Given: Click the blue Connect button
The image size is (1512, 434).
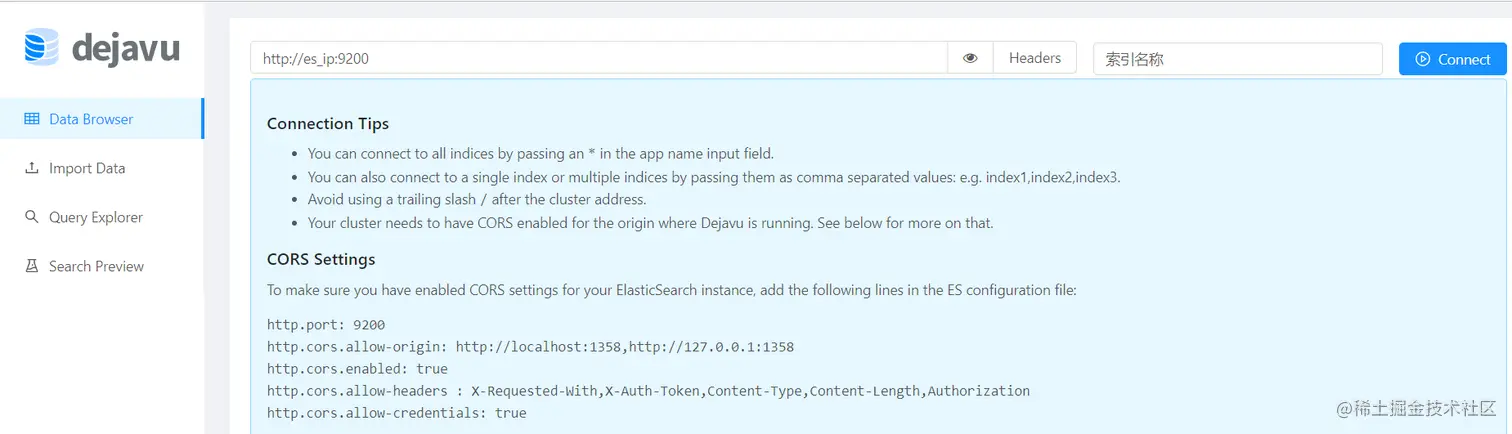Looking at the screenshot, I should pos(1453,59).
